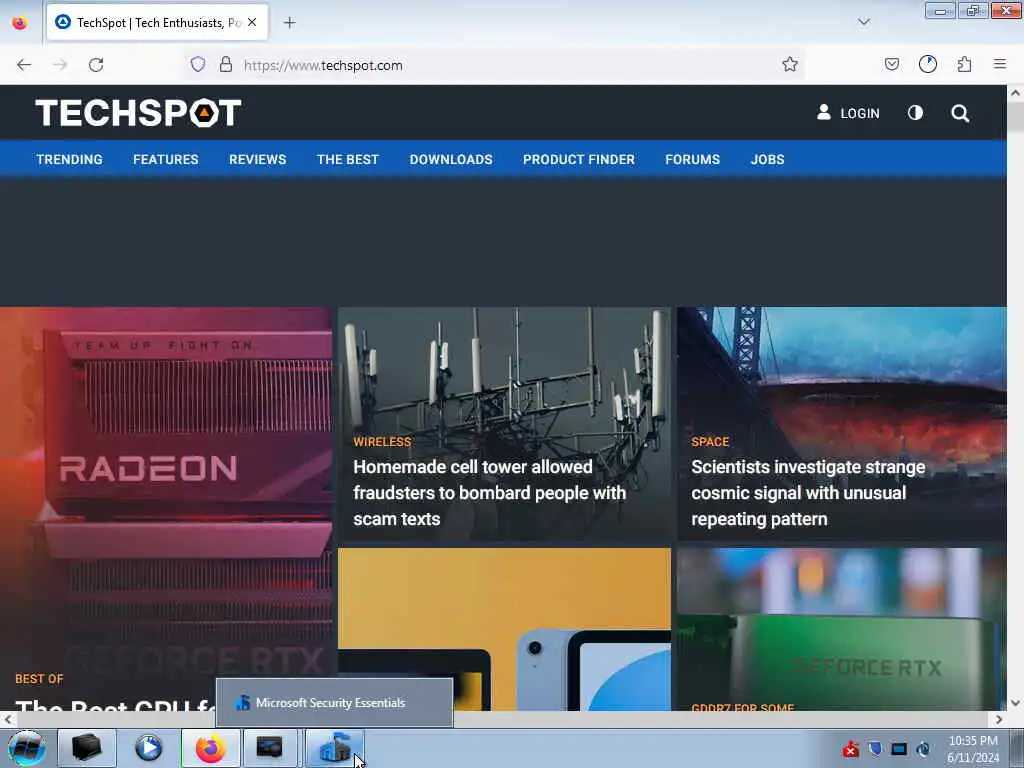Bookmark this page with the star icon
Screen dimensions: 1024x768
(790, 64)
